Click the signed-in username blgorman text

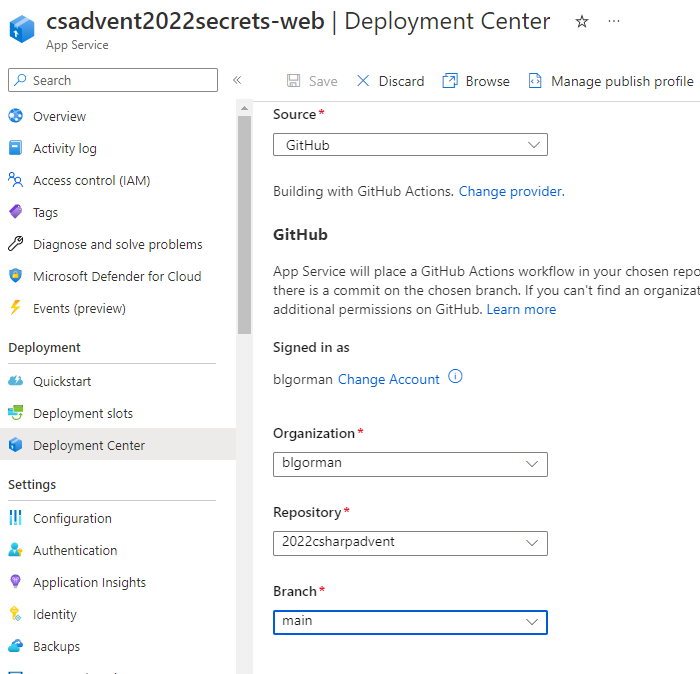[303, 379]
